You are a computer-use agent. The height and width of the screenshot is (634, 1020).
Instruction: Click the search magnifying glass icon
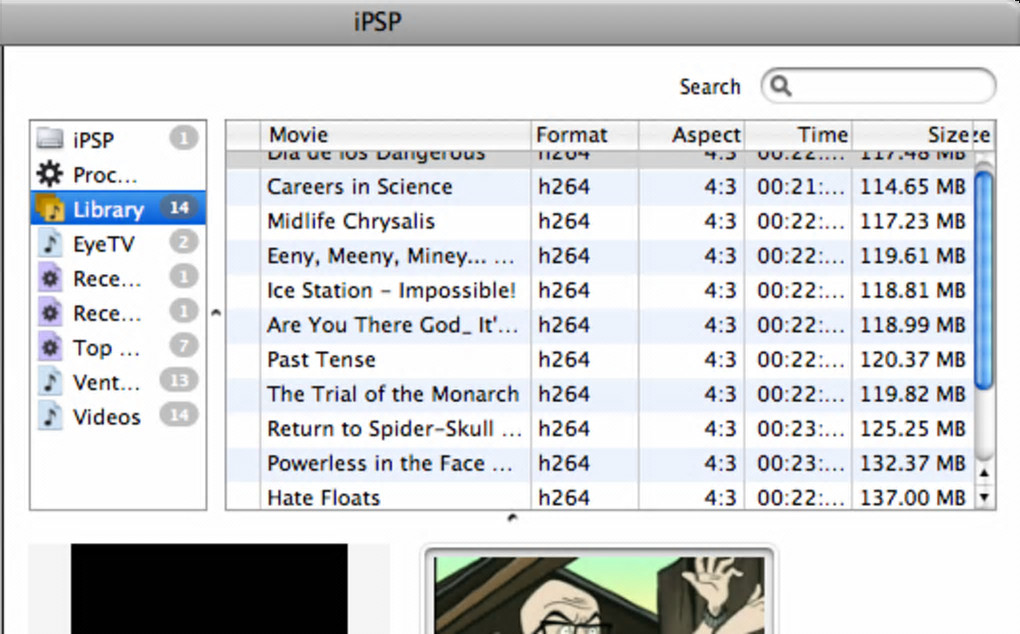(782, 87)
